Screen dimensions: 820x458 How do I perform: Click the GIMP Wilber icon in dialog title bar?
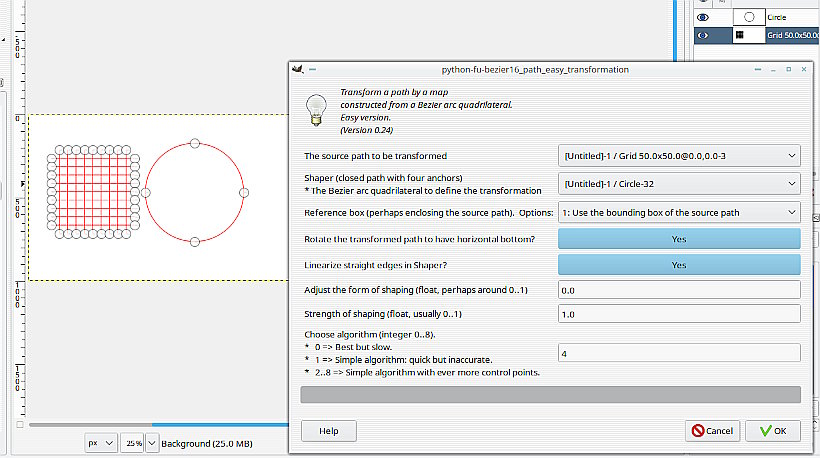point(298,69)
